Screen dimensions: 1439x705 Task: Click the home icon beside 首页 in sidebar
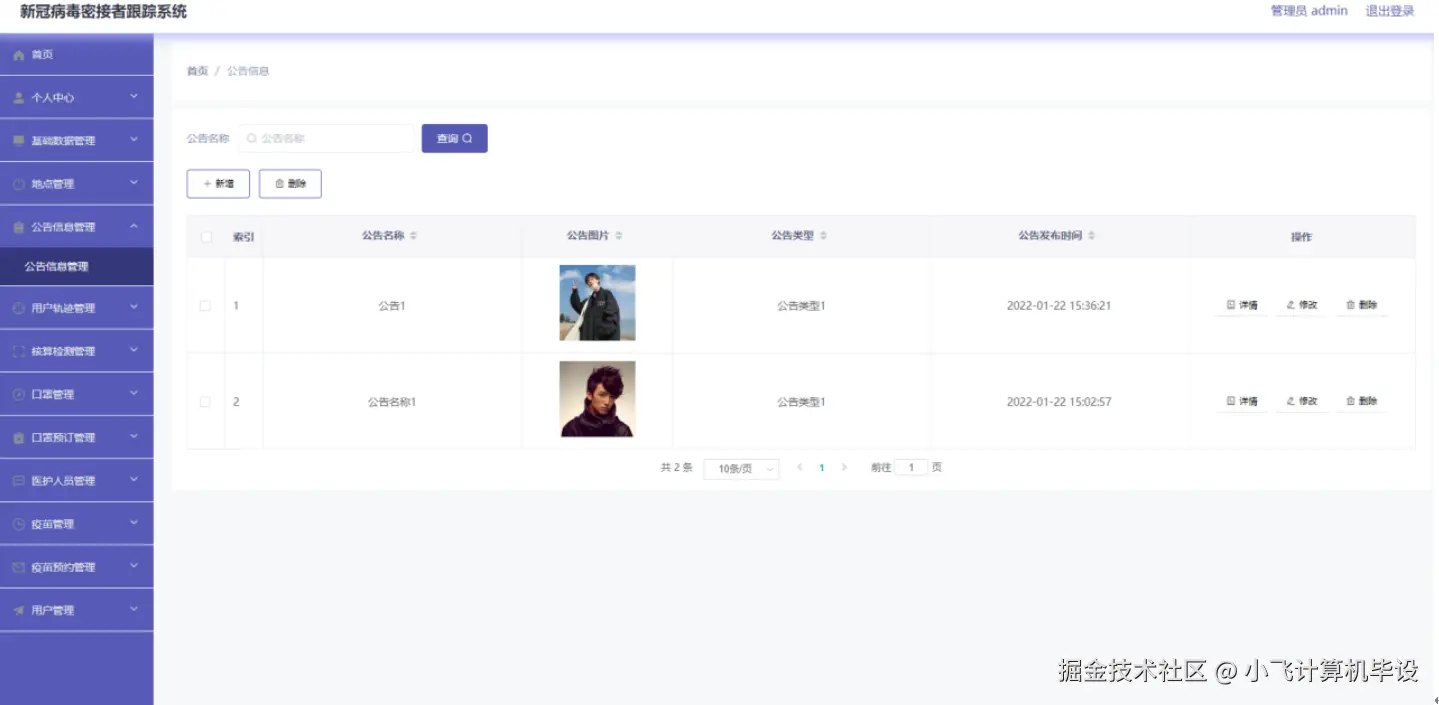[x=18, y=55]
